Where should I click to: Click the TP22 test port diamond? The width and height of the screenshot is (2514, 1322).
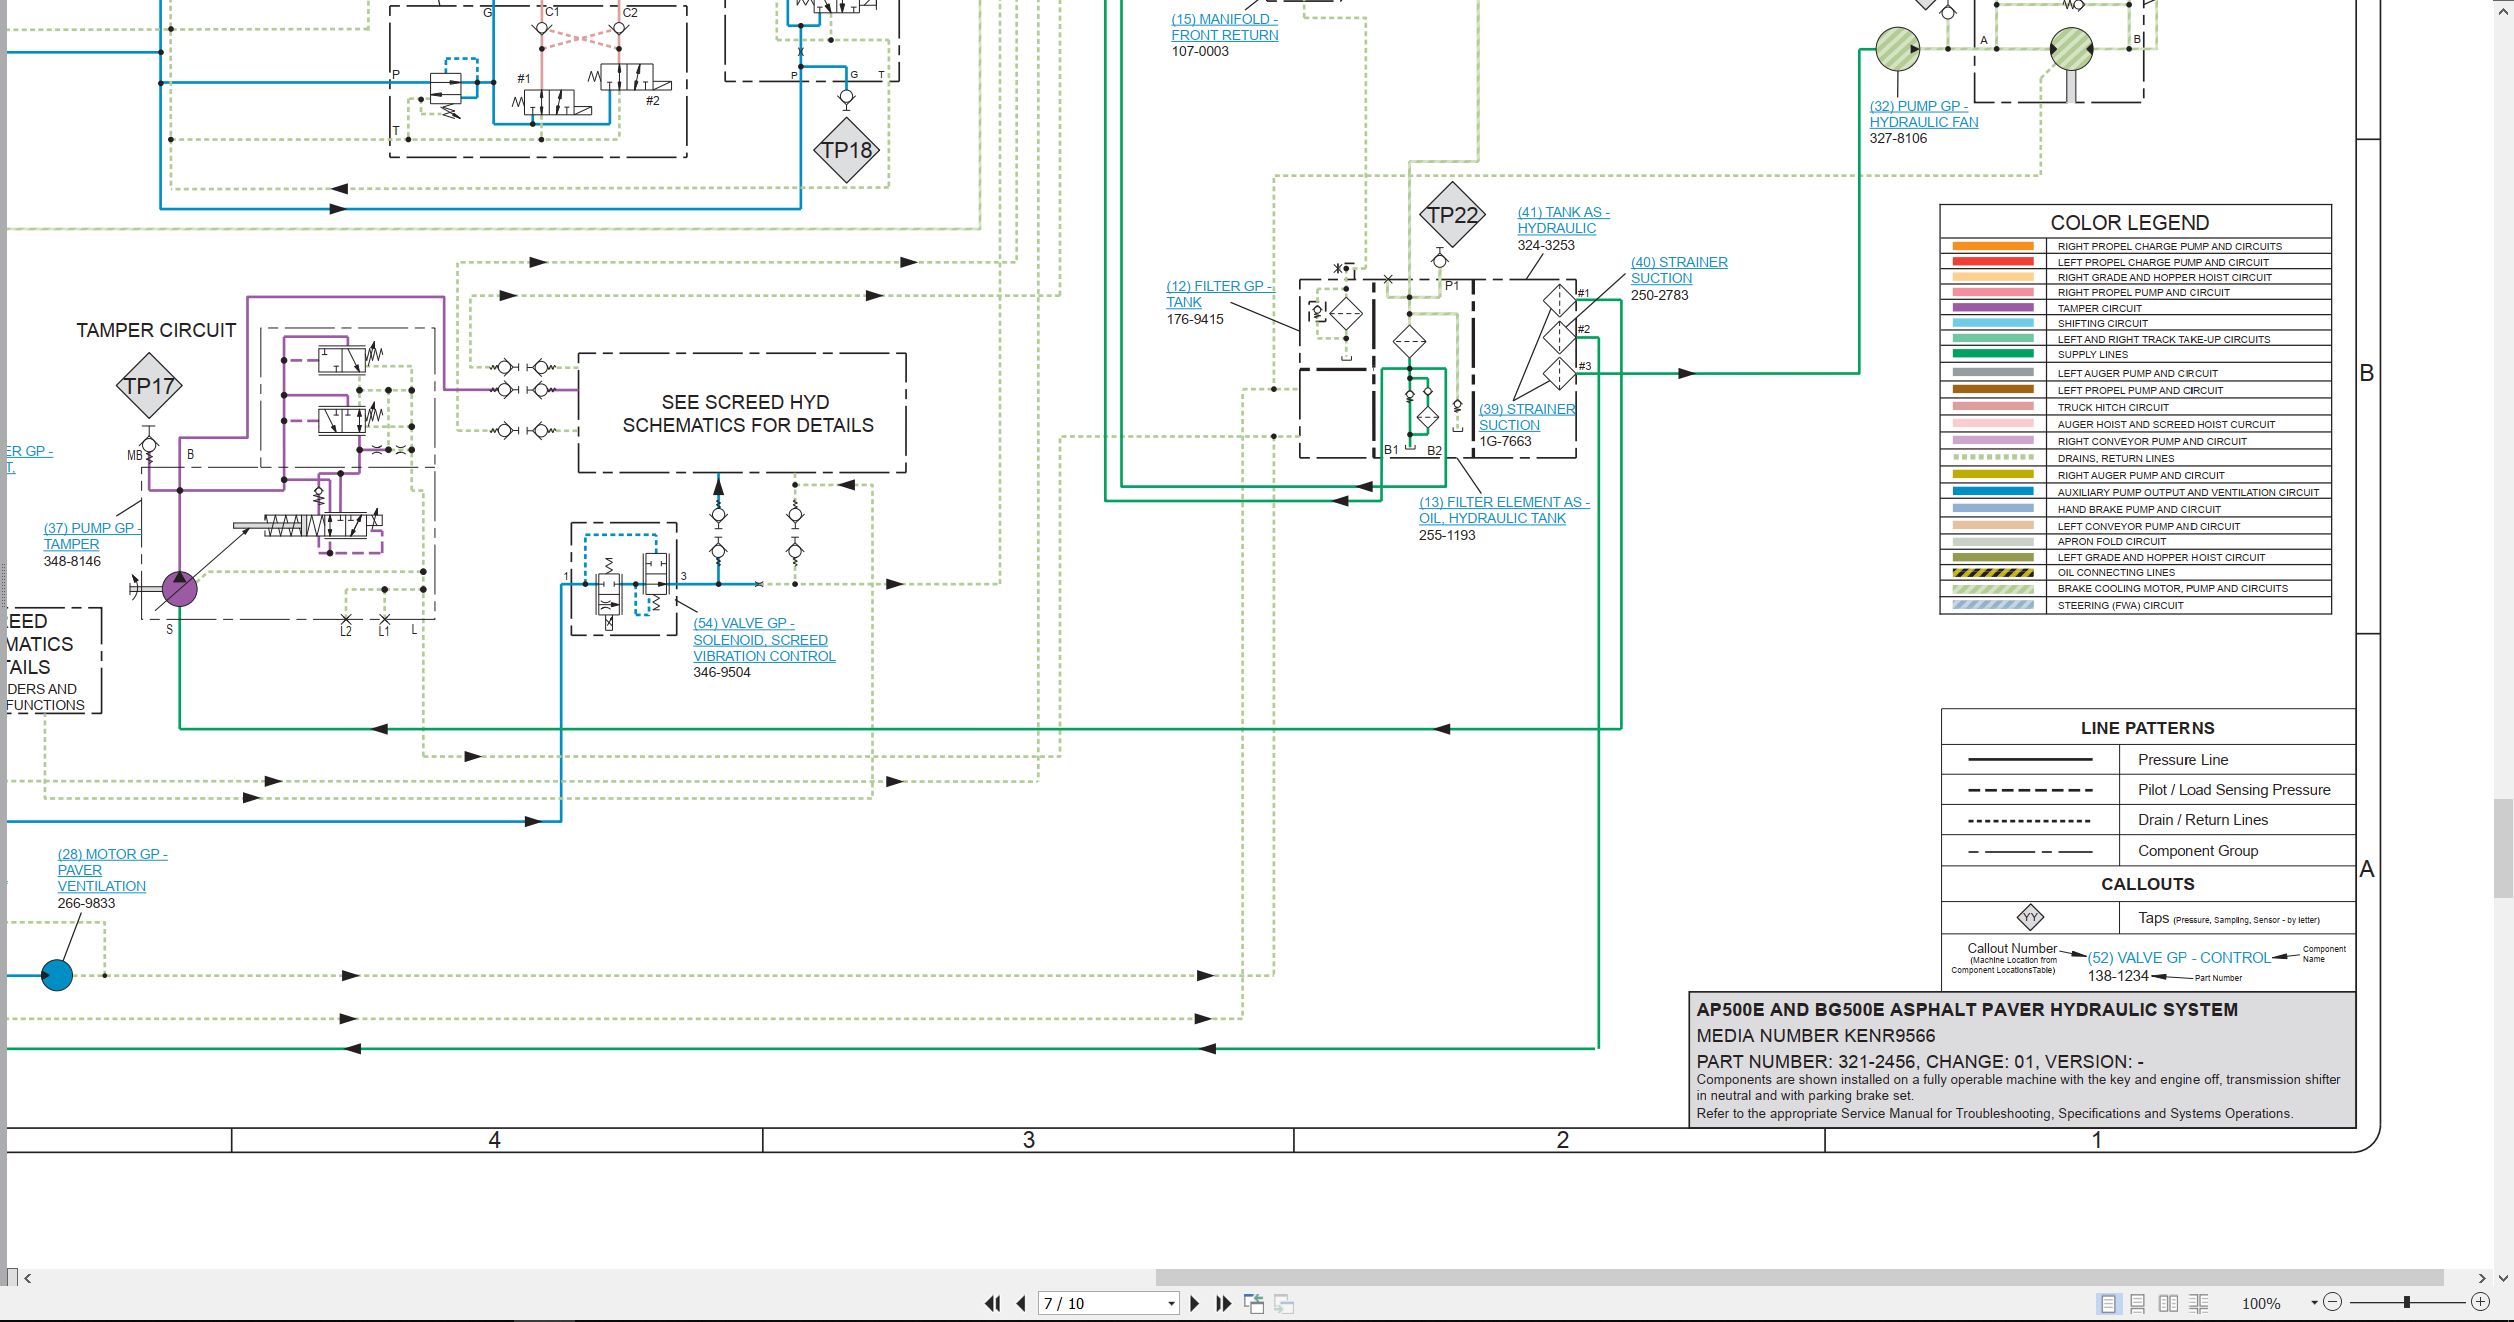point(1452,215)
